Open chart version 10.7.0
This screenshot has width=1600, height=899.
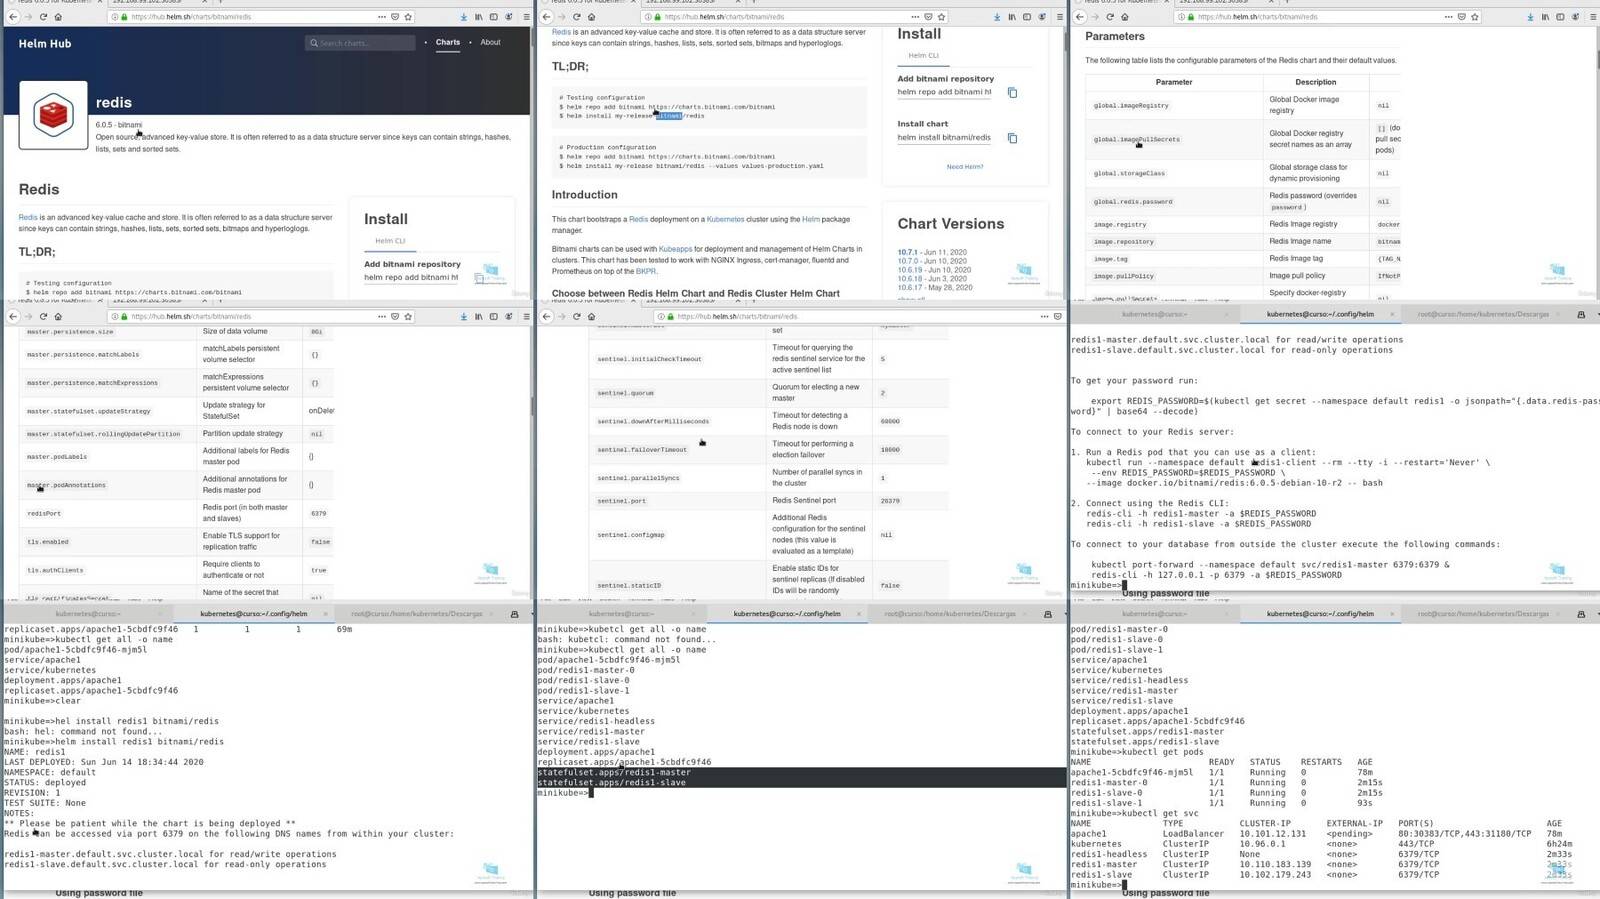[908, 261]
